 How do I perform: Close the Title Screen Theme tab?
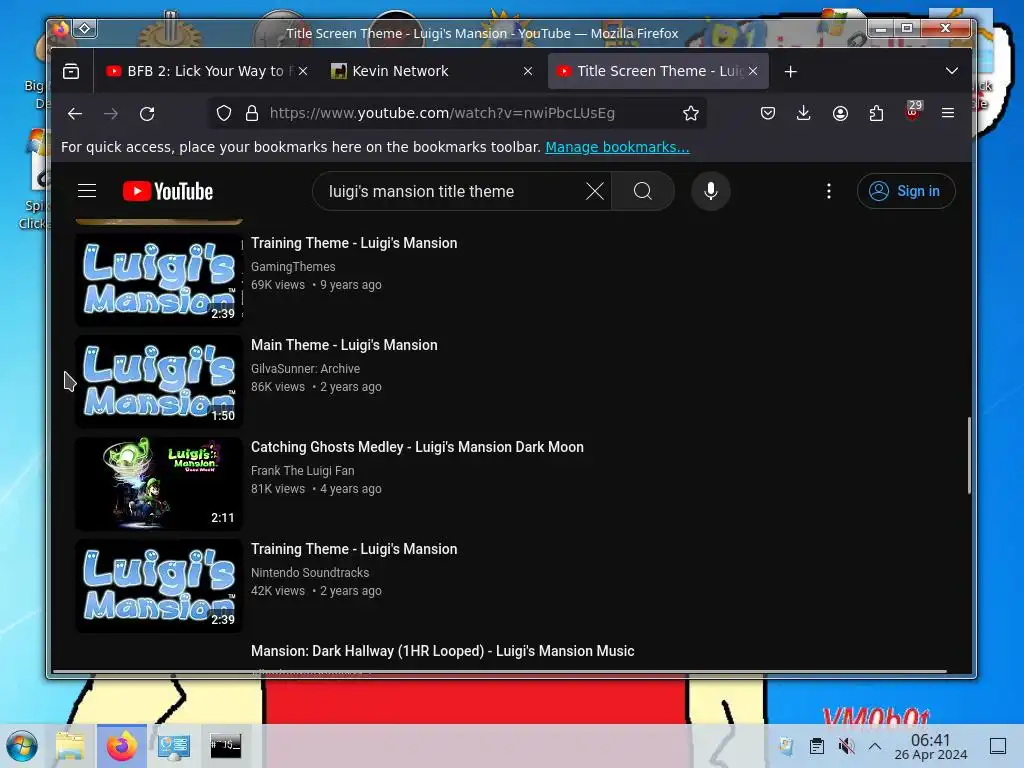coord(753,71)
